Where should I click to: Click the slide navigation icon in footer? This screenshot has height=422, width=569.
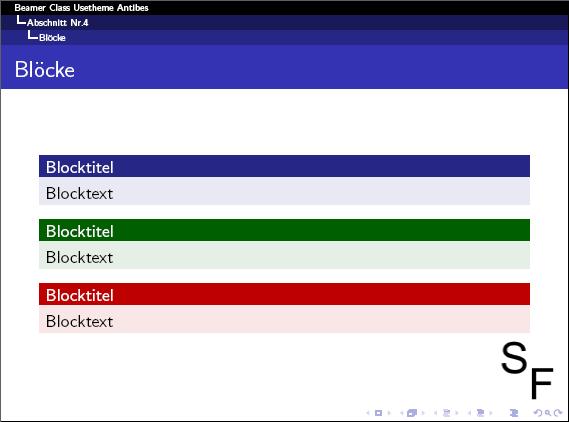(378, 413)
